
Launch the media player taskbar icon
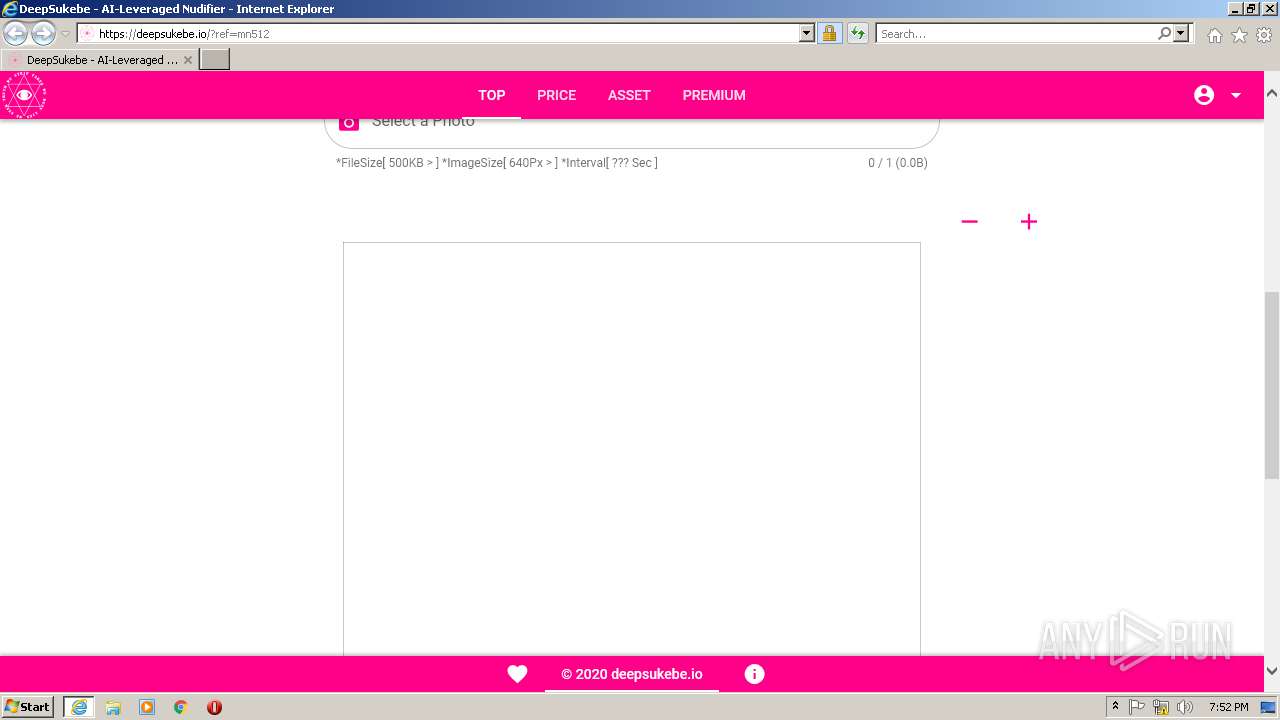[147, 707]
